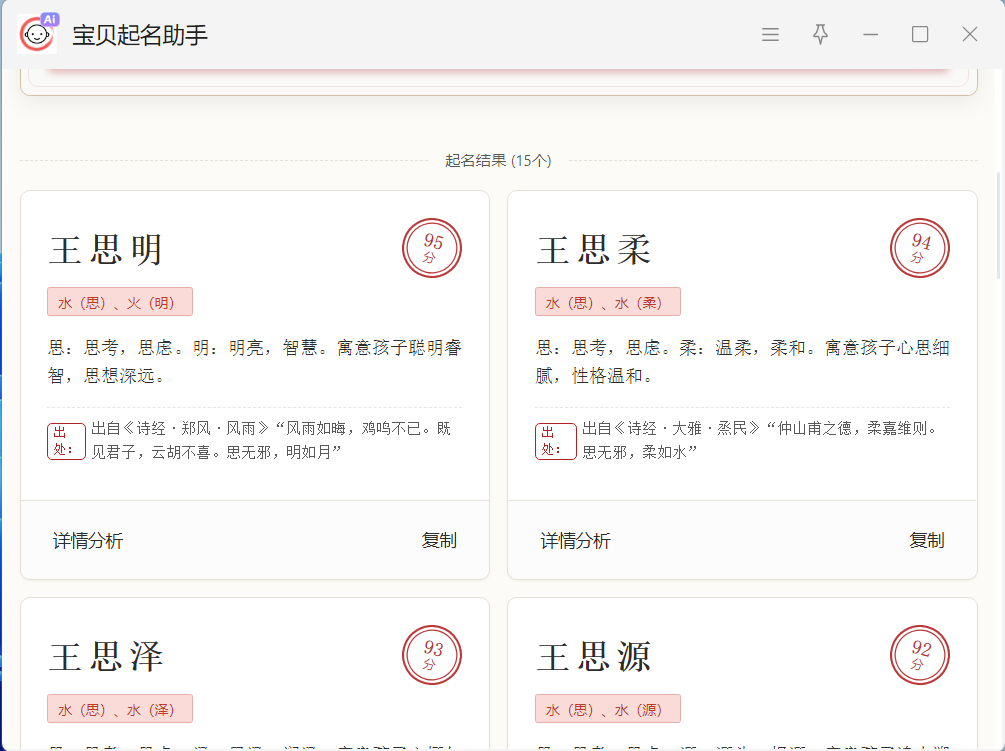This screenshot has width=1005, height=751.
Task: Open the hamburger menu in title bar
Action: [x=770, y=35]
